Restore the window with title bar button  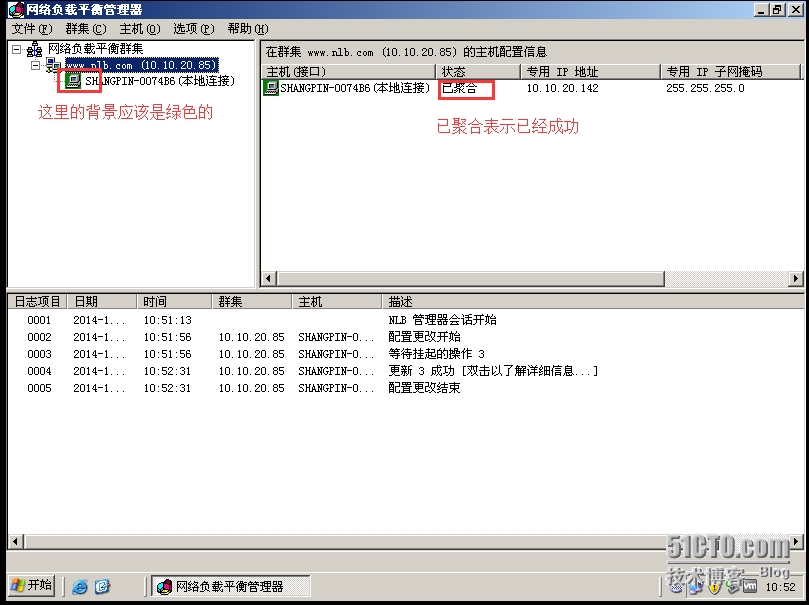777,9
